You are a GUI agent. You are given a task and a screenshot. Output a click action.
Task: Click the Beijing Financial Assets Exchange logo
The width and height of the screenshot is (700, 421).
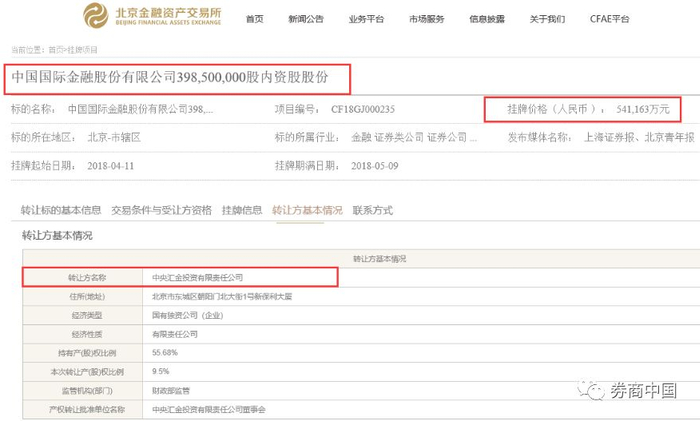(152, 16)
